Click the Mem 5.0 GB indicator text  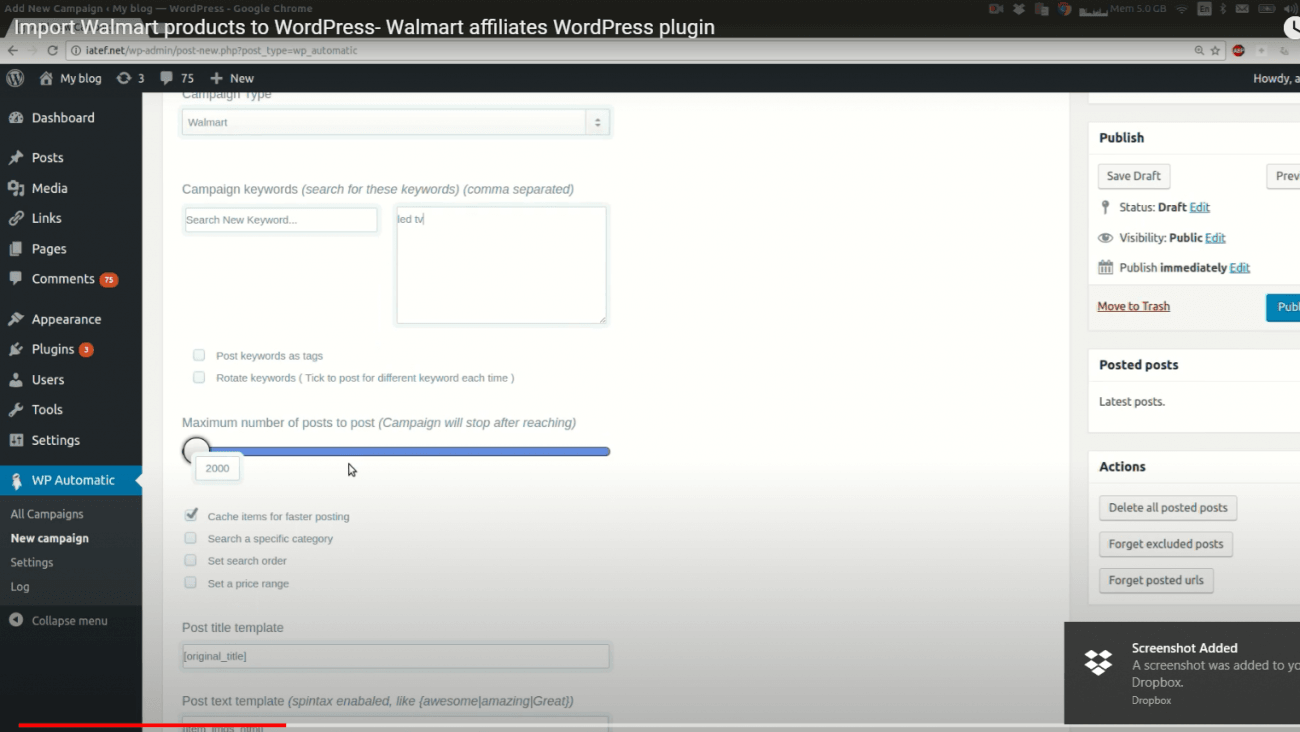pyautogui.click(x=1137, y=9)
